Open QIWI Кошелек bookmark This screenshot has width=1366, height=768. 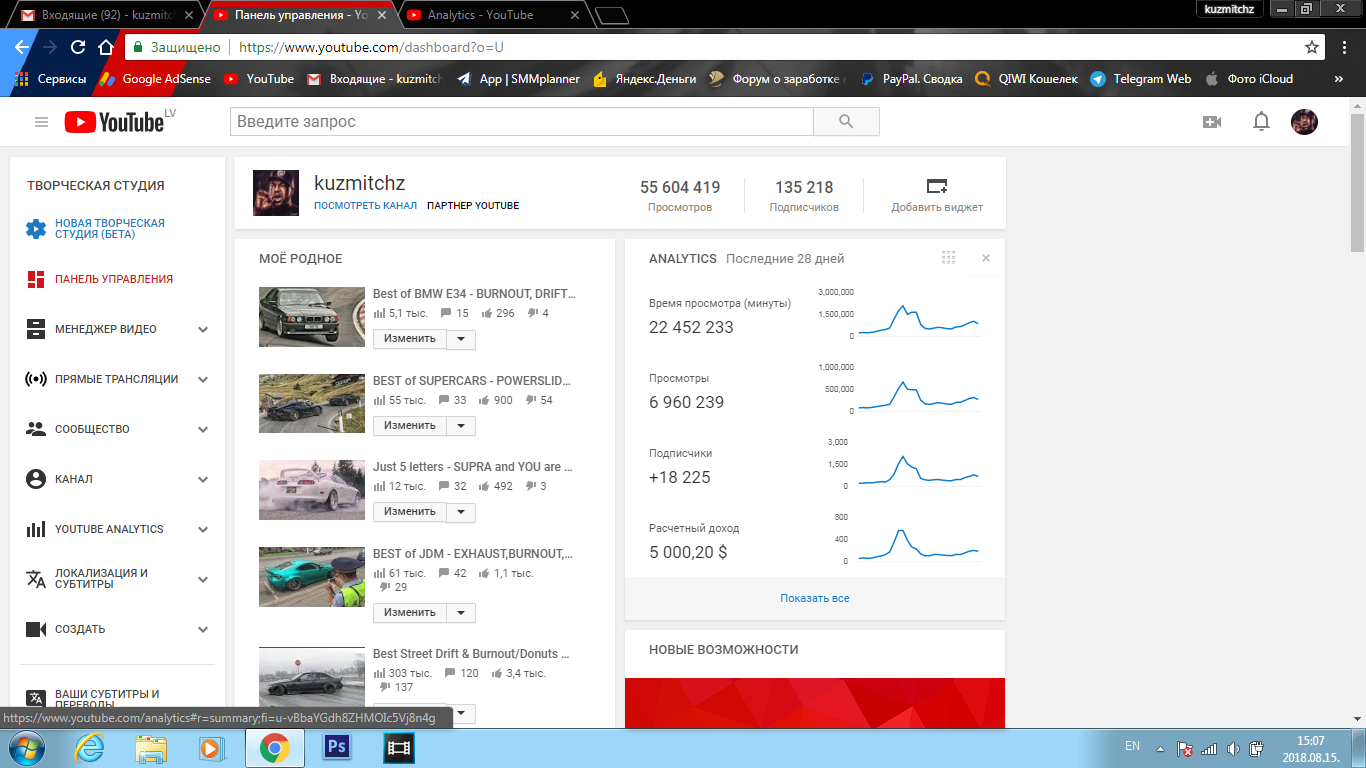tap(1027, 79)
